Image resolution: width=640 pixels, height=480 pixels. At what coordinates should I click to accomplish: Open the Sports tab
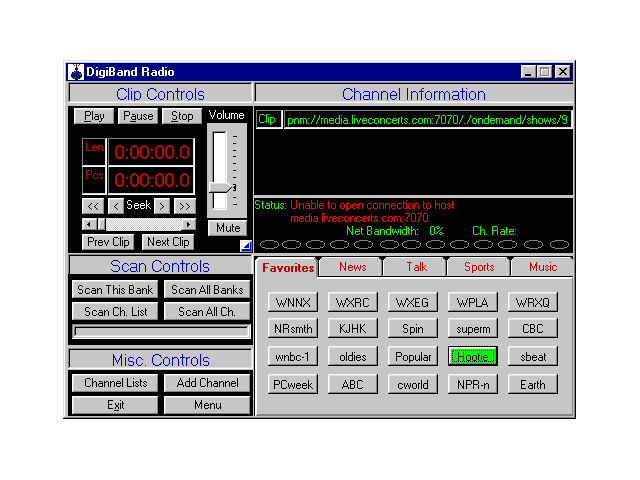point(479,267)
